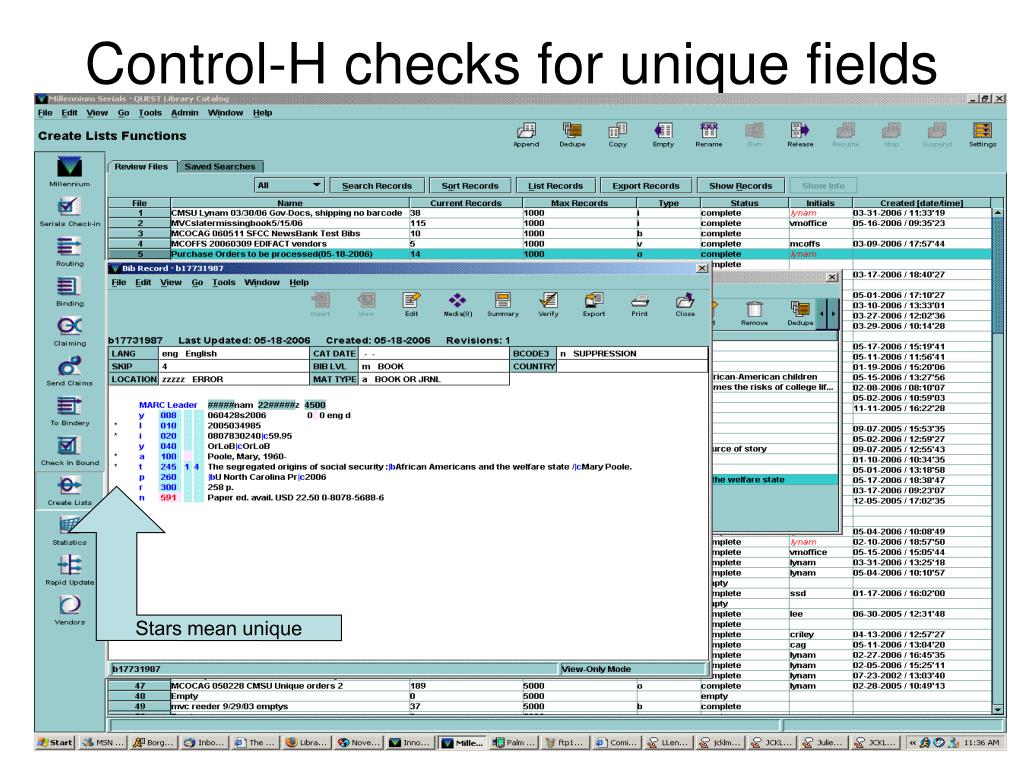Open the Settings toolbar icon
Viewport: 1024px width, 768px height.
click(982, 135)
